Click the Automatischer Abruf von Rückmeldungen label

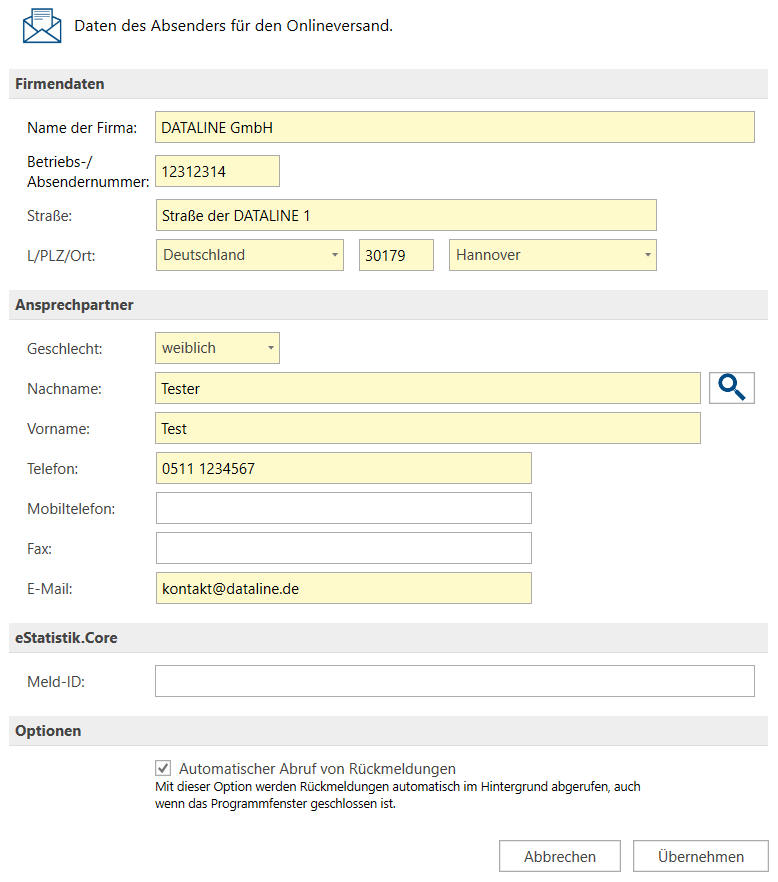[317, 769]
